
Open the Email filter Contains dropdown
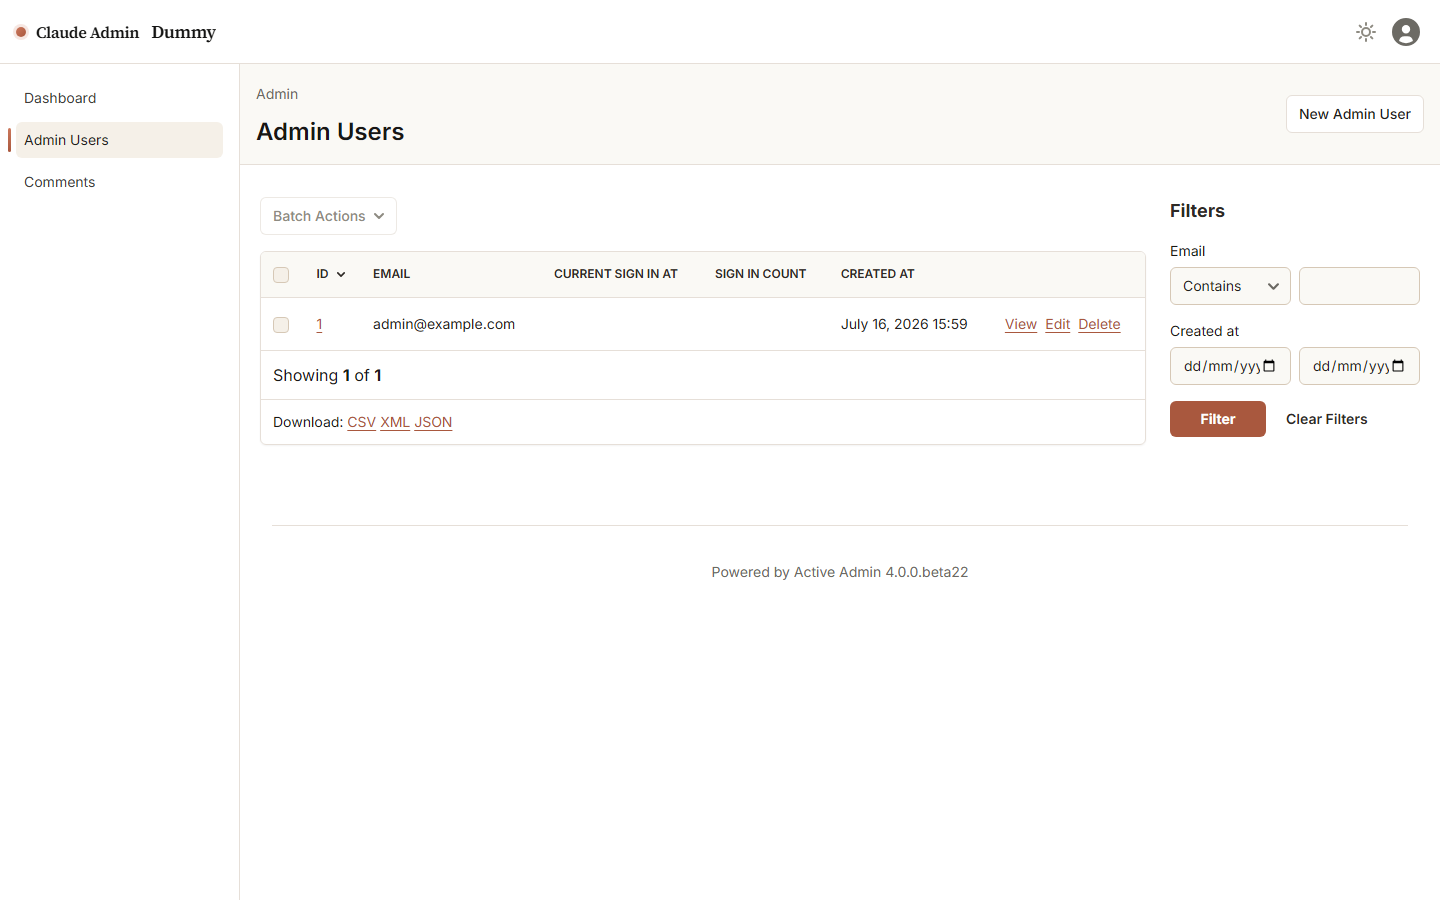pyautogui.click(x=1230, y=286)
